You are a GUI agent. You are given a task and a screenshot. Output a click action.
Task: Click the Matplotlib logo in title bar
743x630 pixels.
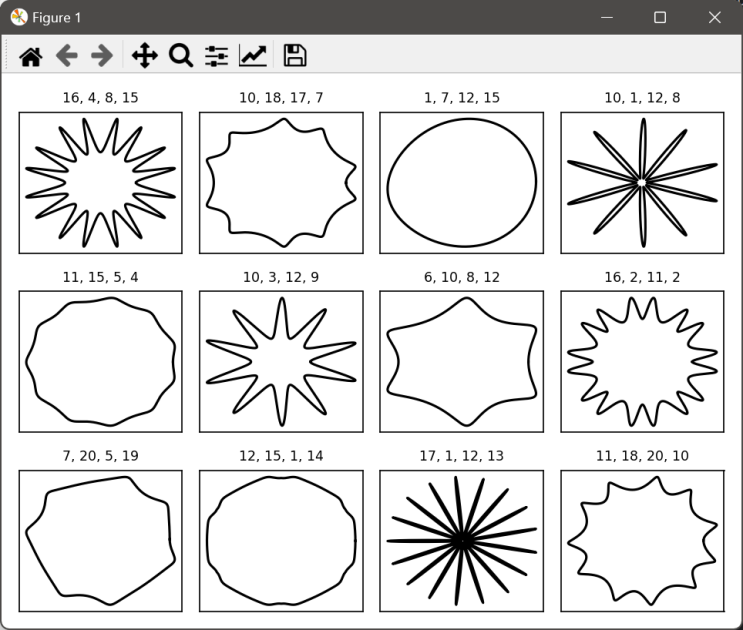pyautogui.click(x=19, y=18)
